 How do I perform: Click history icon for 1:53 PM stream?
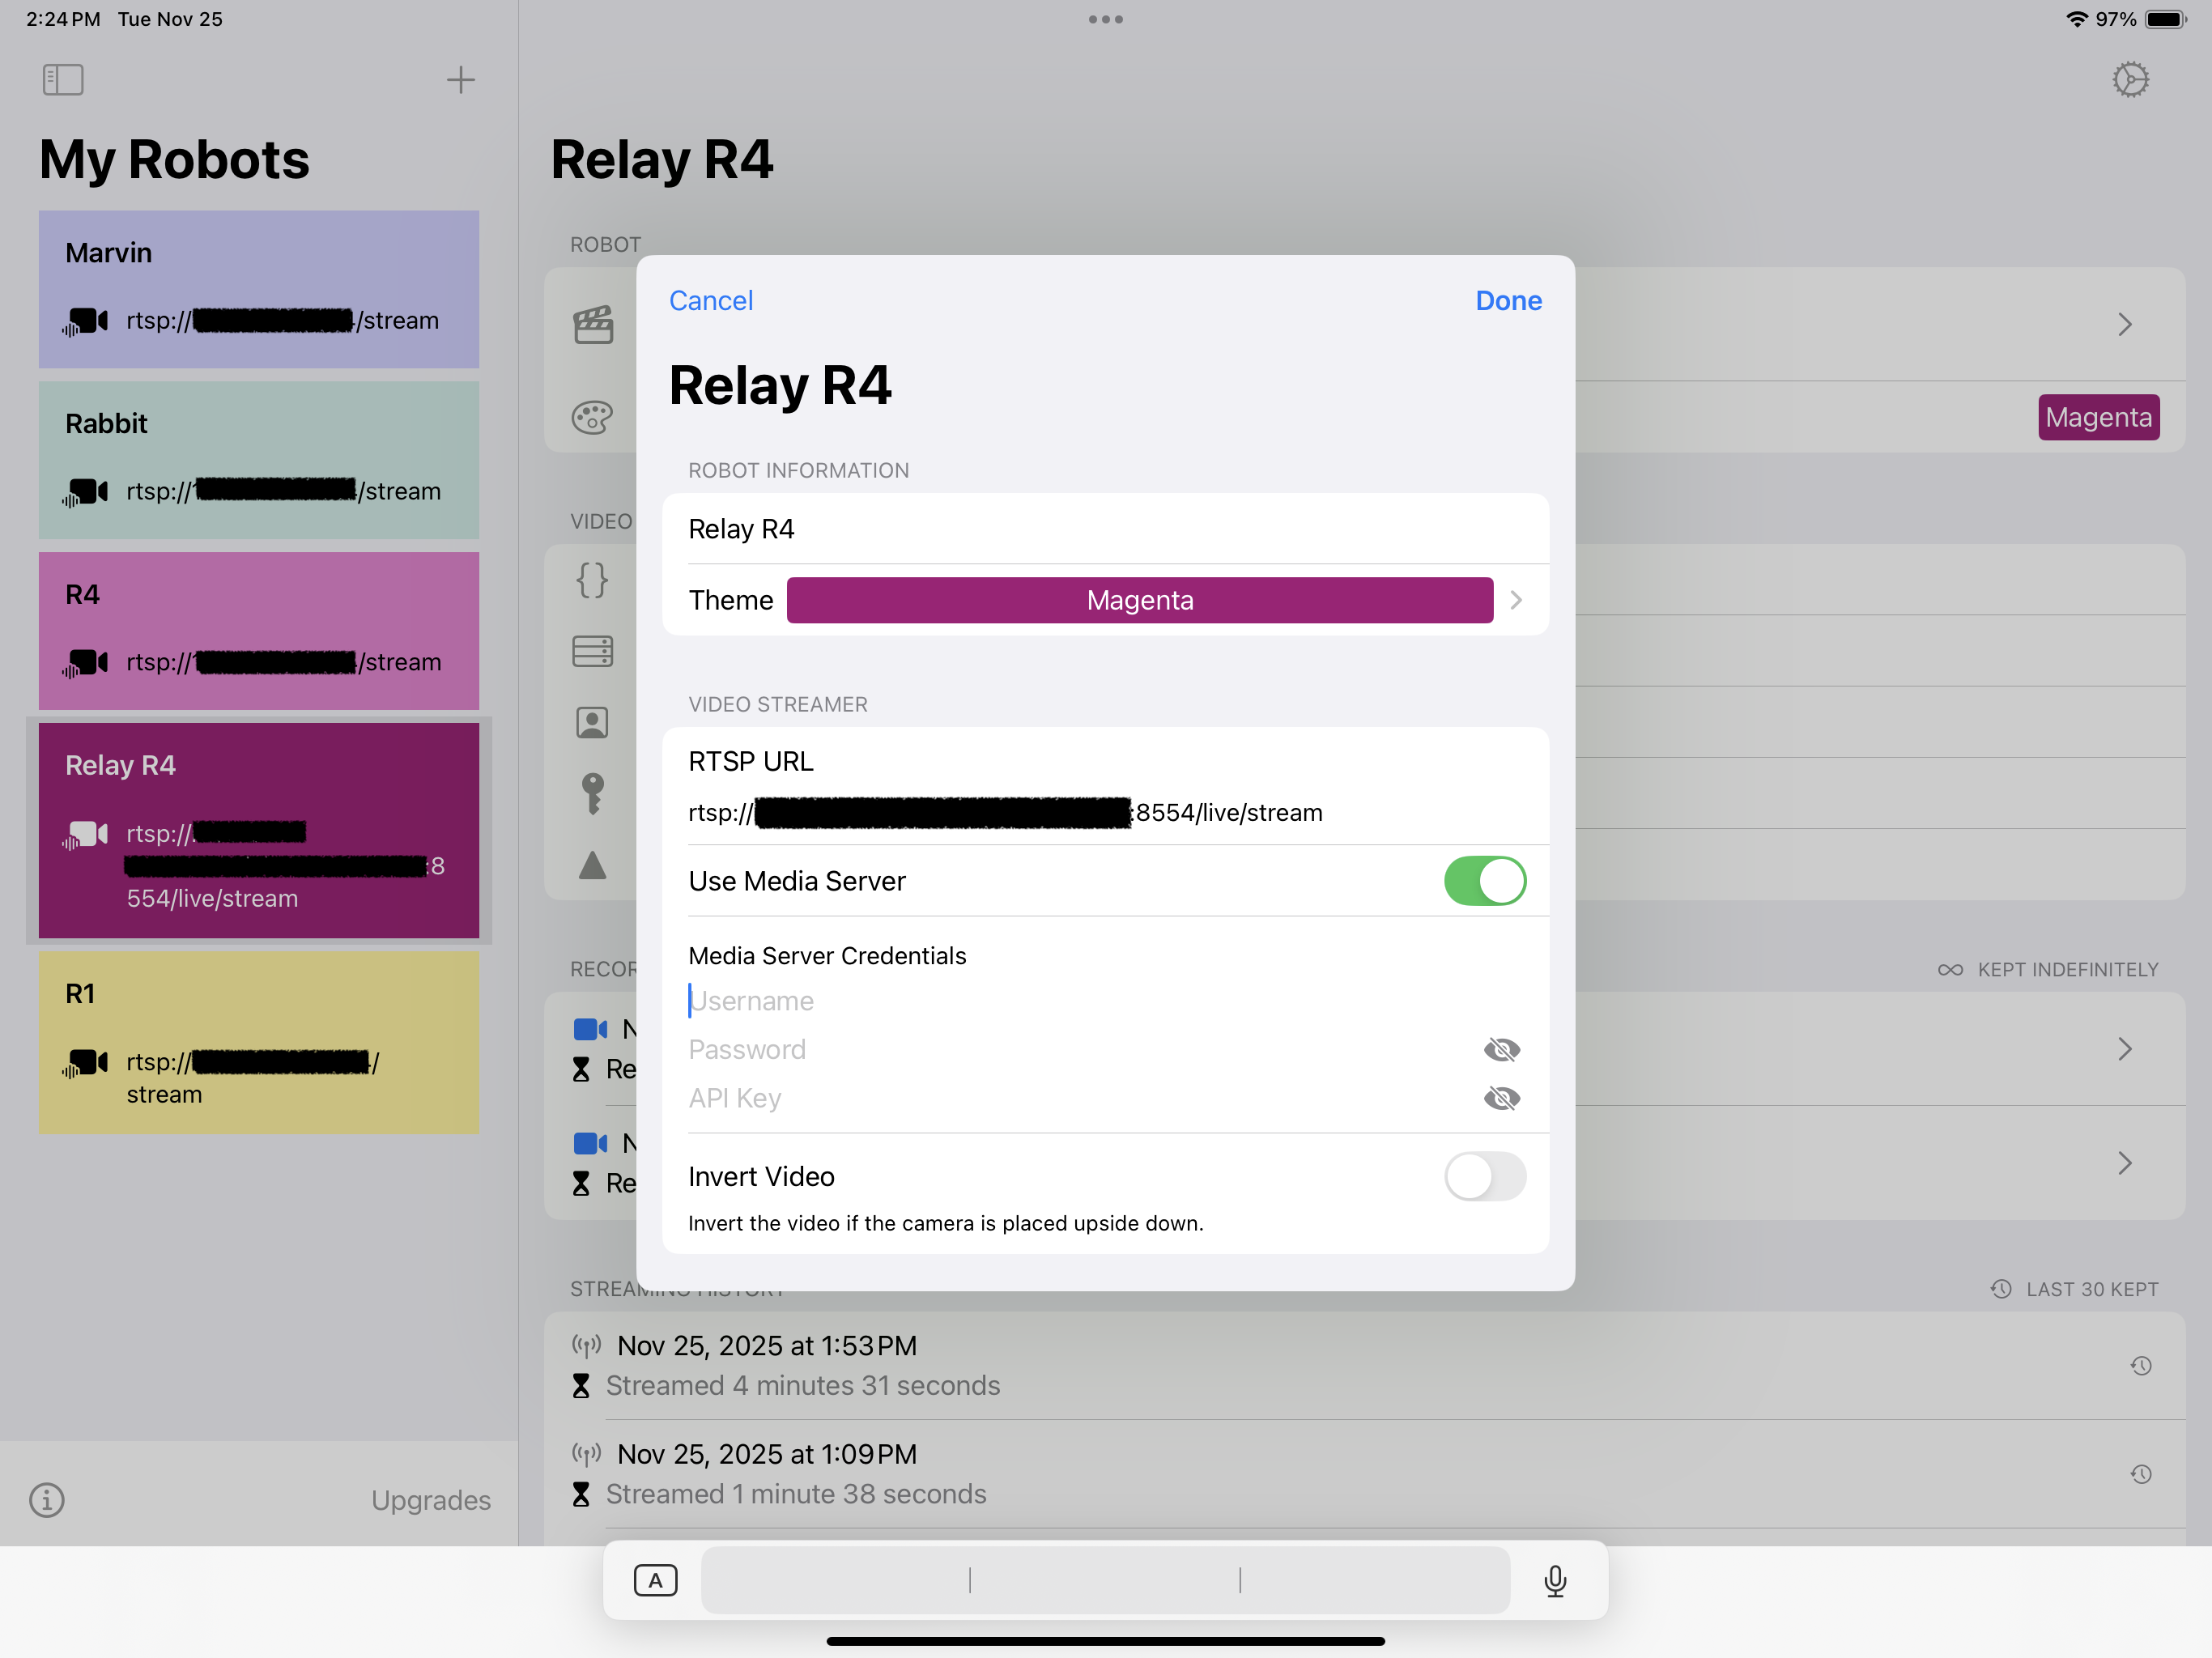[x=2141, y=1366]
